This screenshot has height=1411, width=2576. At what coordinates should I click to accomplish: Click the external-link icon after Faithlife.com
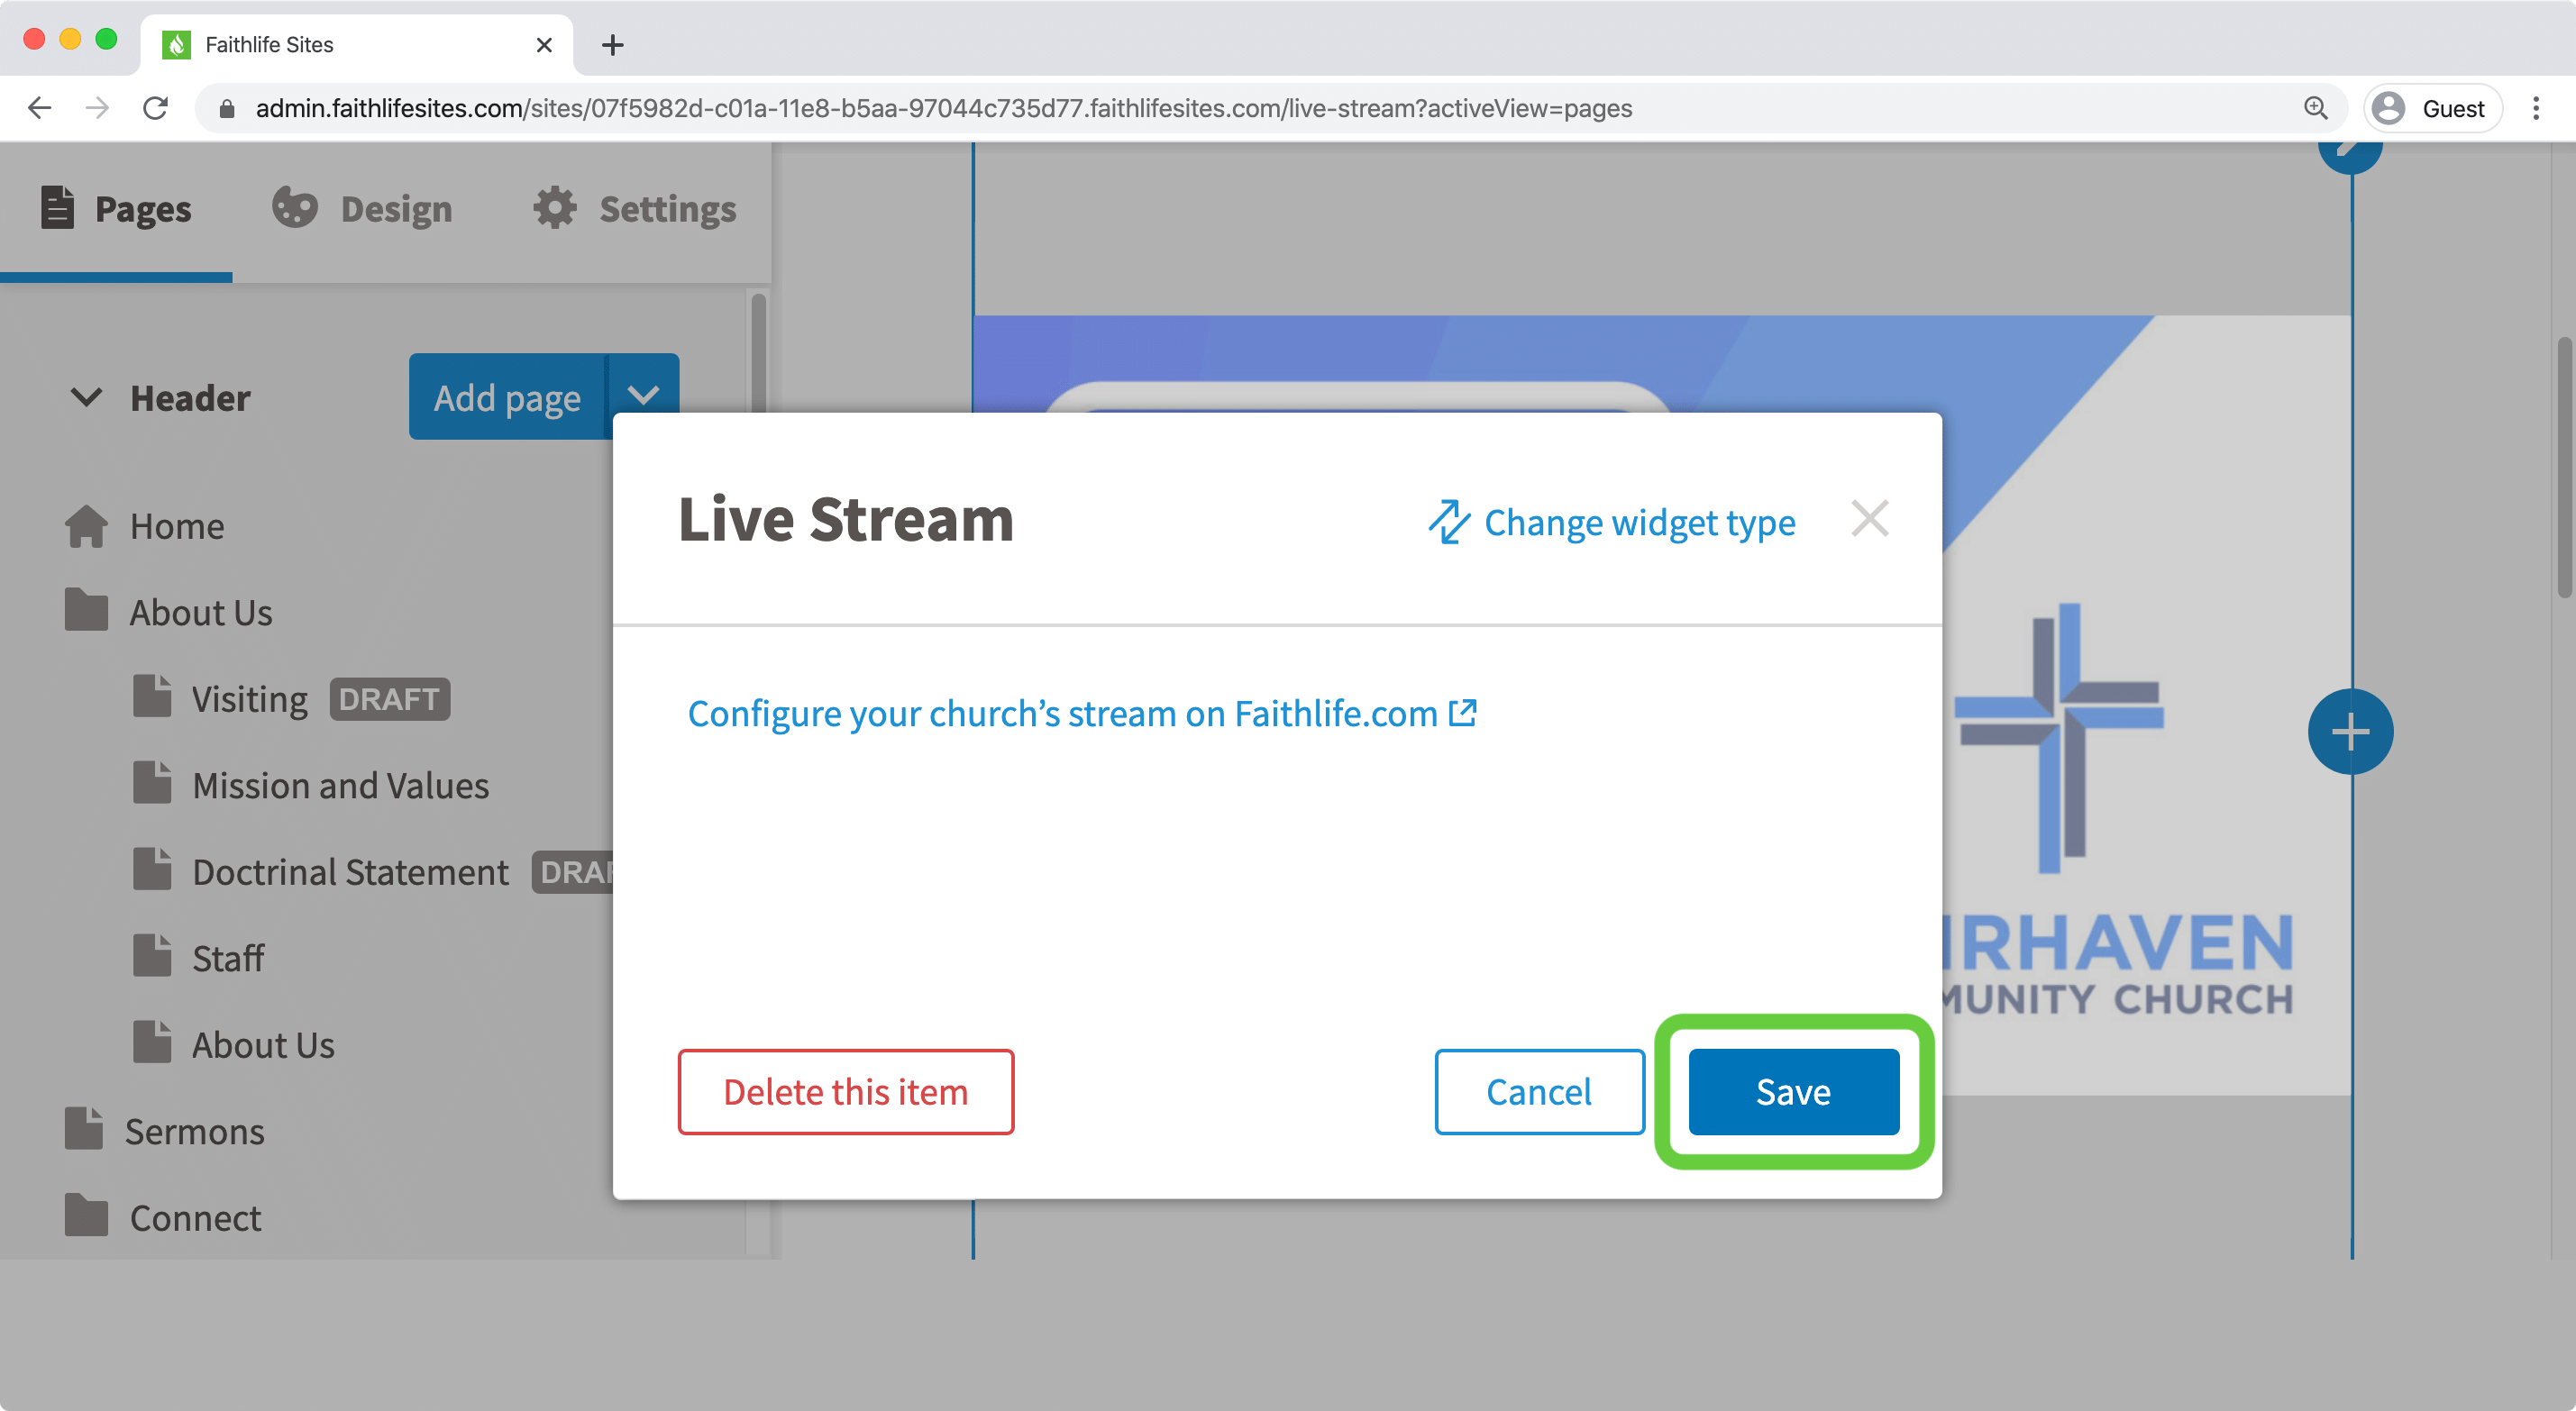tap(1462, 712)
